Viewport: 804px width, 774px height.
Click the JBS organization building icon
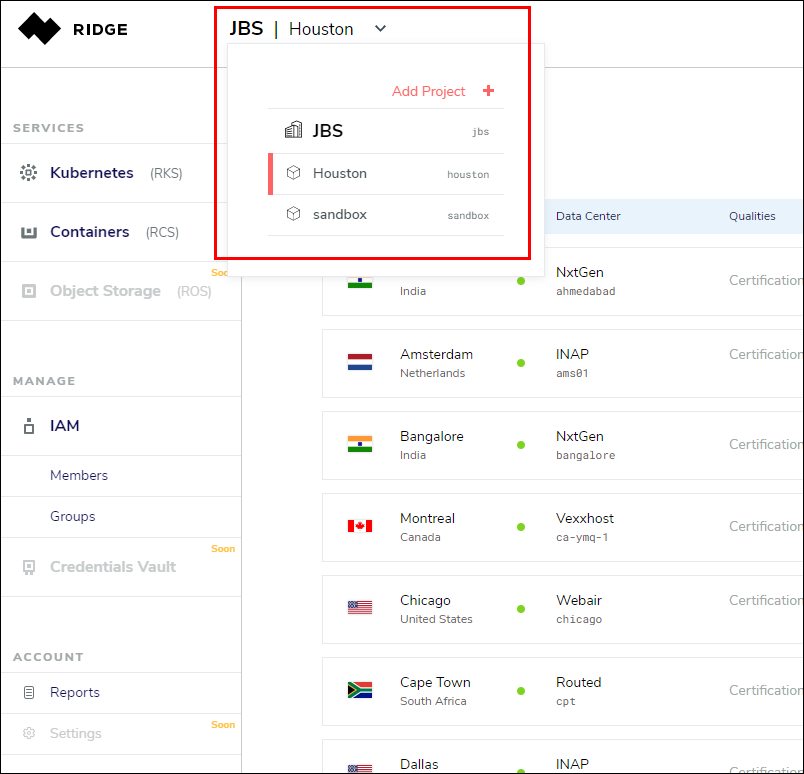293,130
